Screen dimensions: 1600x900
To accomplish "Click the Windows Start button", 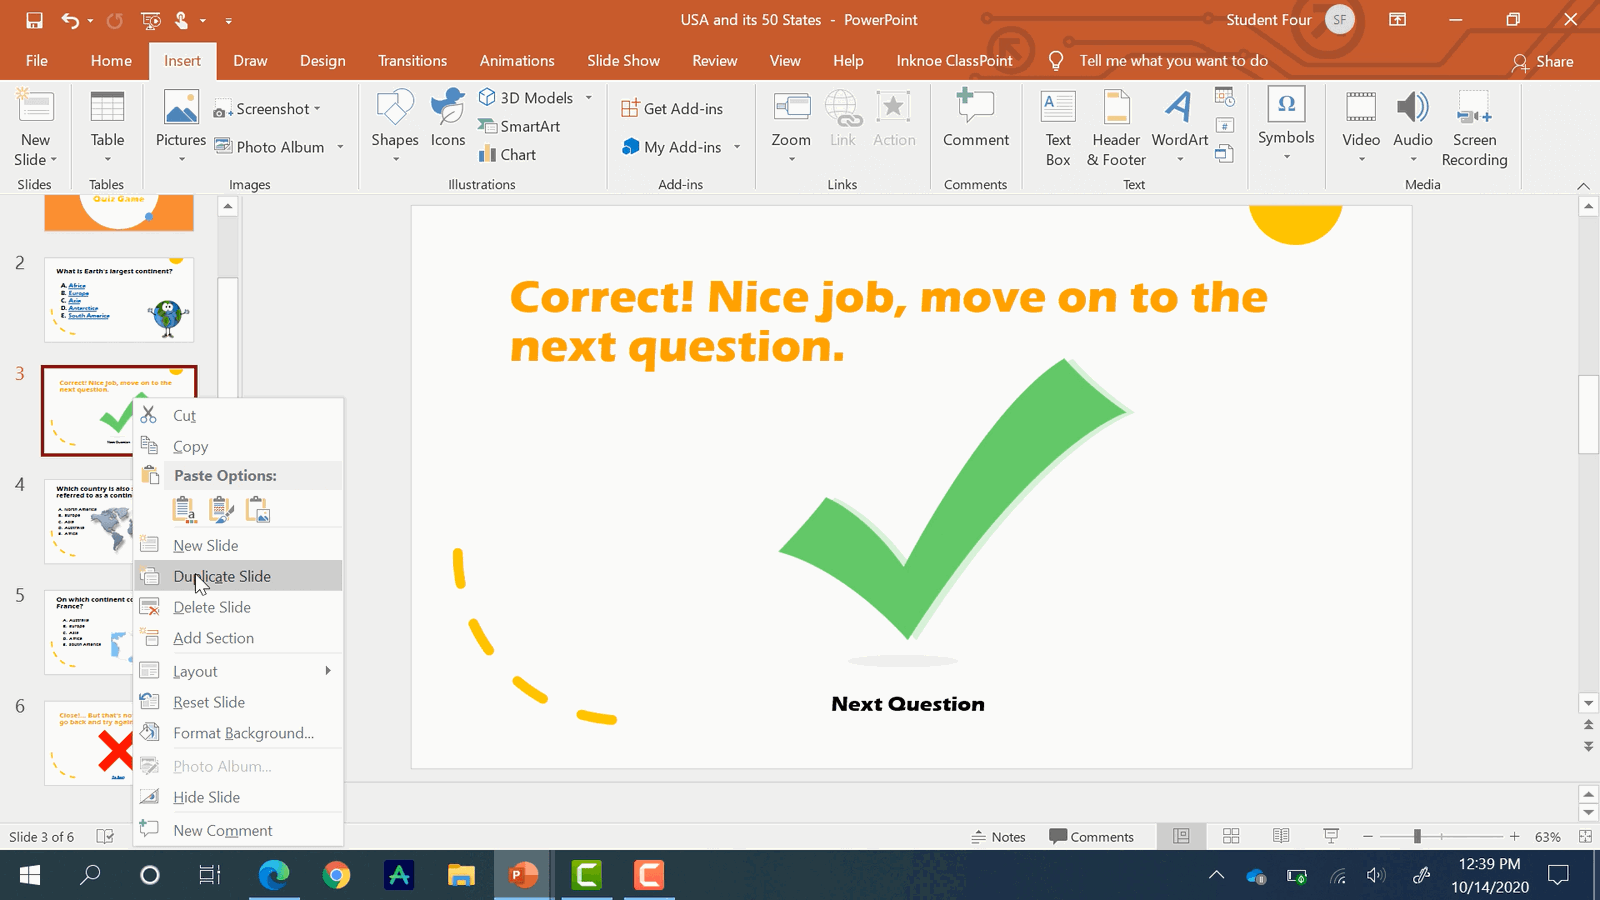I will pos(30,876).
